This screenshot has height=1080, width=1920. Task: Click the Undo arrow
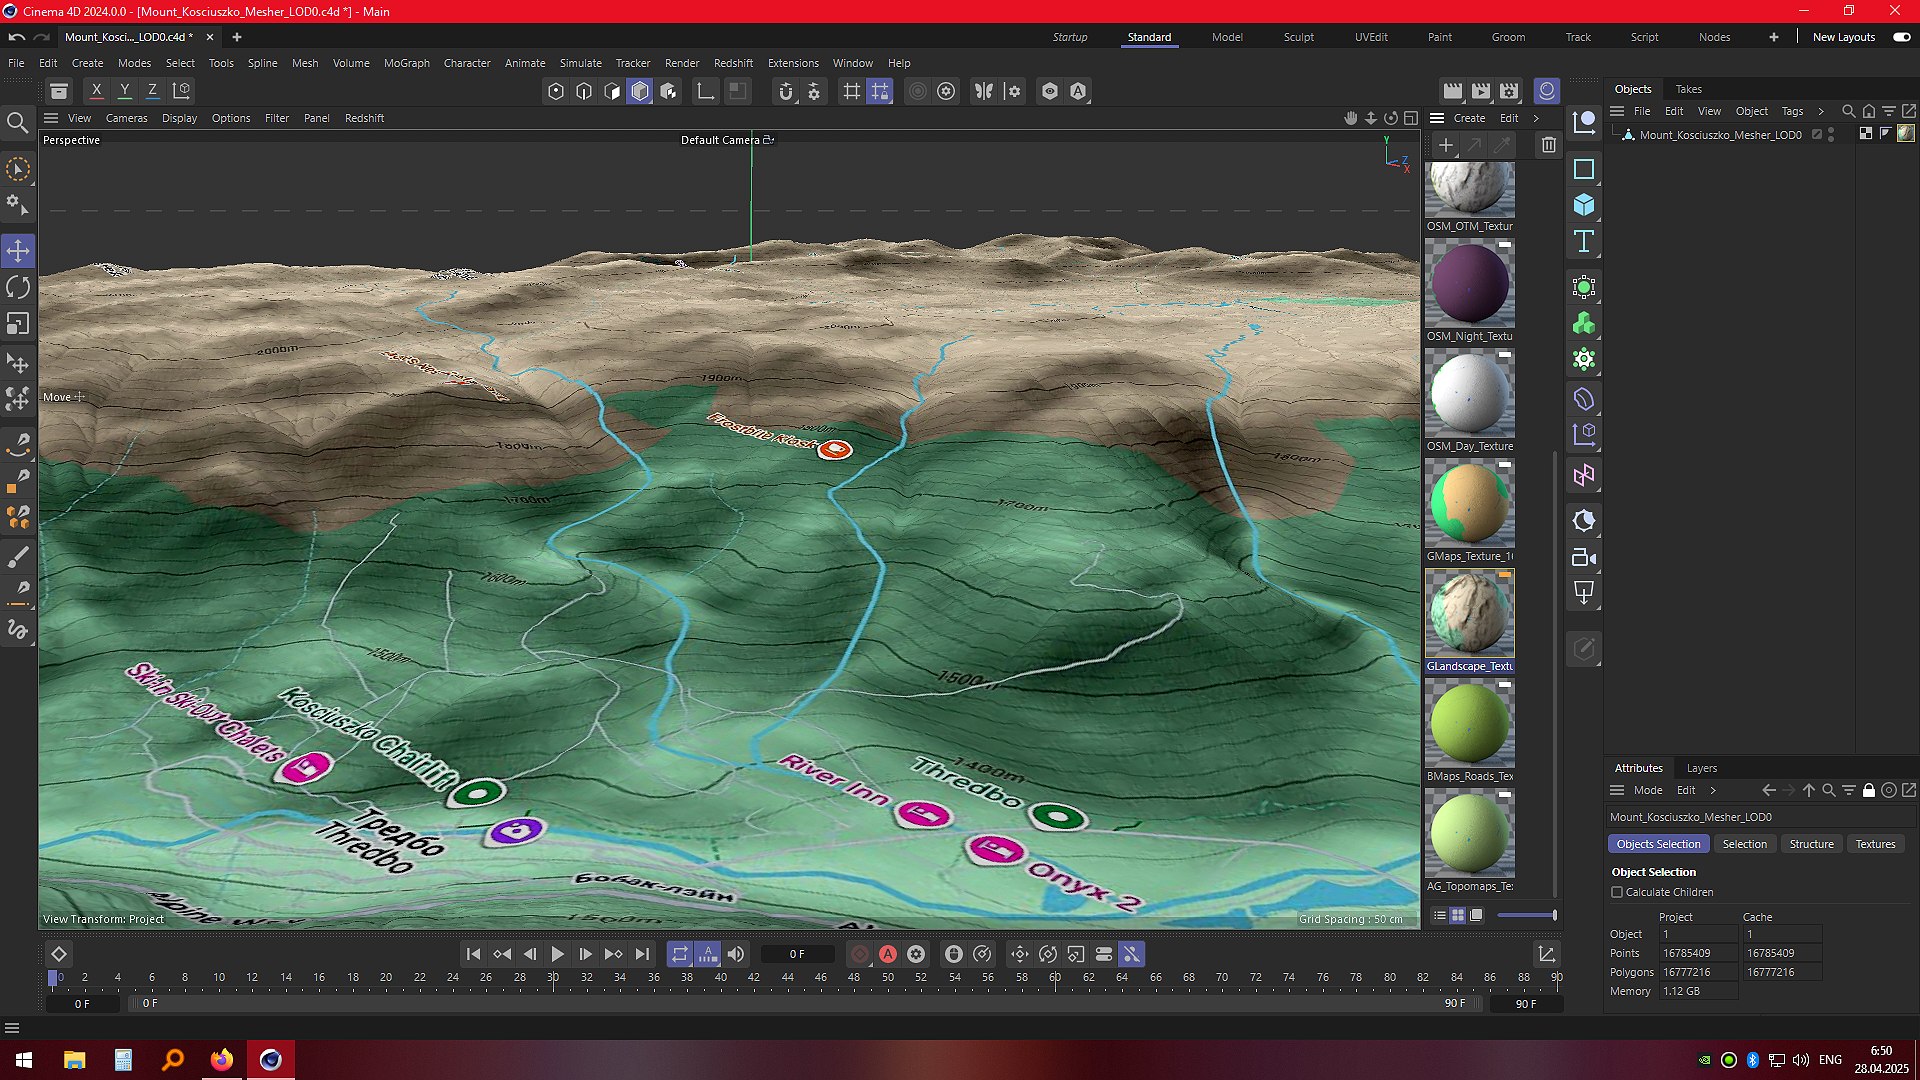tap(17, 37)
